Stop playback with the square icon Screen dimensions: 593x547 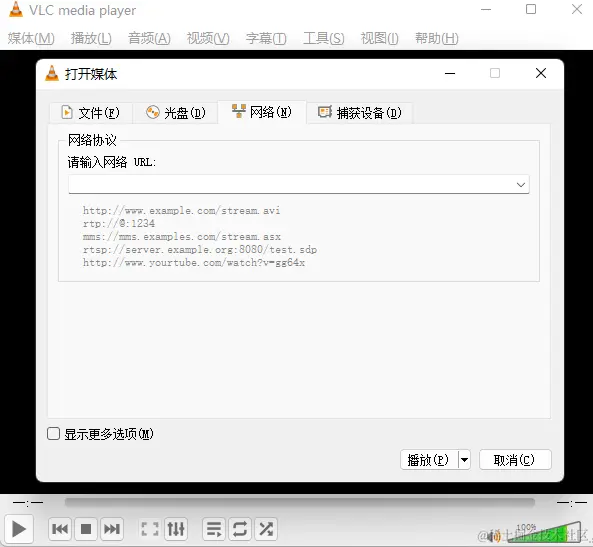tap(86, 529)
